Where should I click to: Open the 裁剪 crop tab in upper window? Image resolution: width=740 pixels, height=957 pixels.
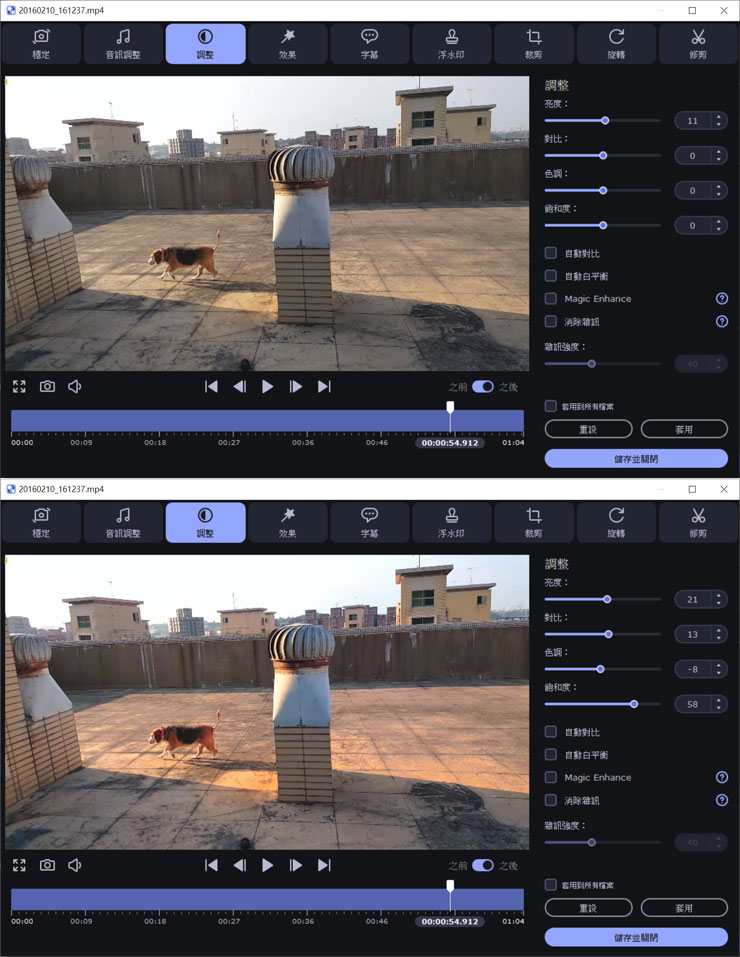(x=534, y=44)
